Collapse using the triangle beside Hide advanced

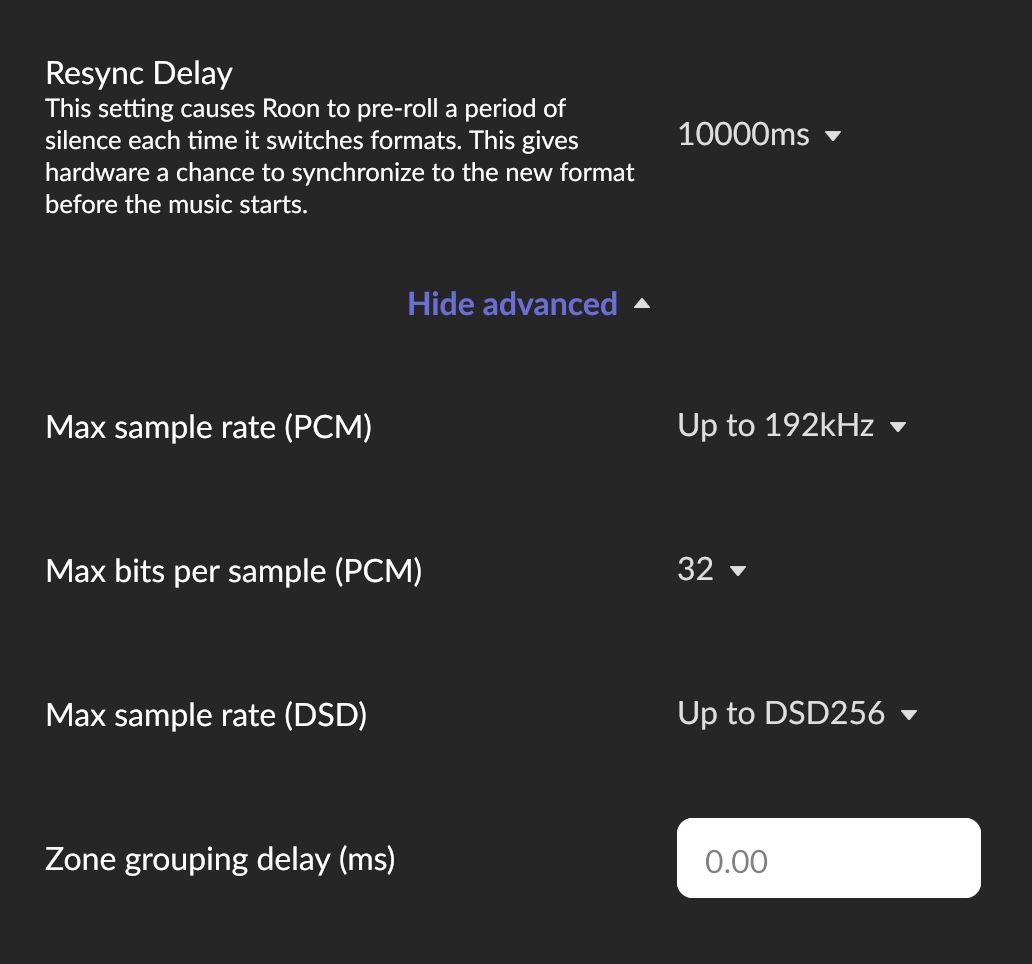(x=642, y=304)
